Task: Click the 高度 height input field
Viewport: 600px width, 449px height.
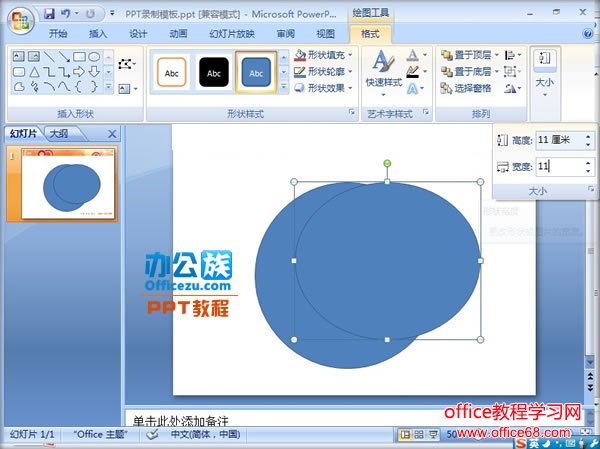Action: coord(560,140)
